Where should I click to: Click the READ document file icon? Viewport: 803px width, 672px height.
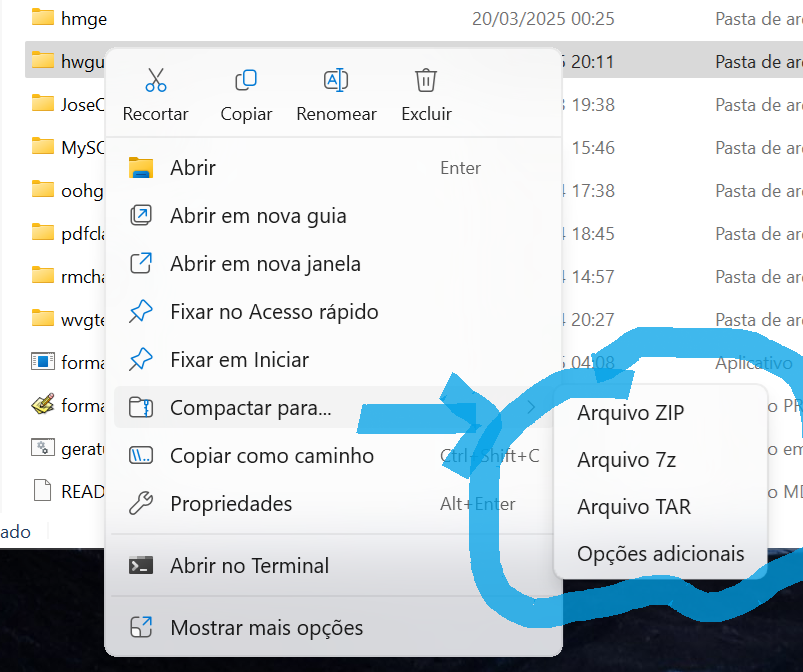pyautogui.click(x=43, y=490)
